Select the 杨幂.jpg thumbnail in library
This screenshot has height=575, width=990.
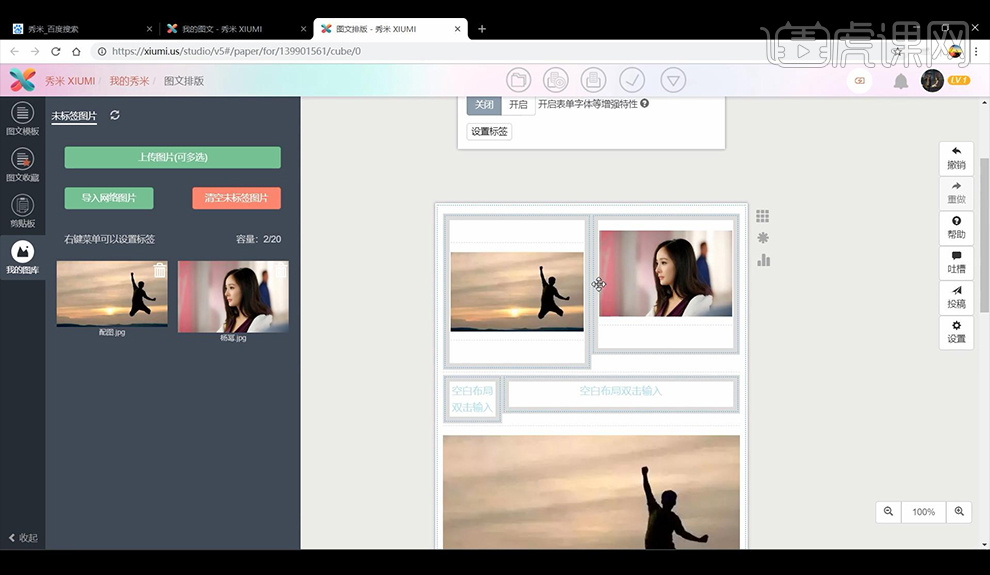(x=233, y=297)
